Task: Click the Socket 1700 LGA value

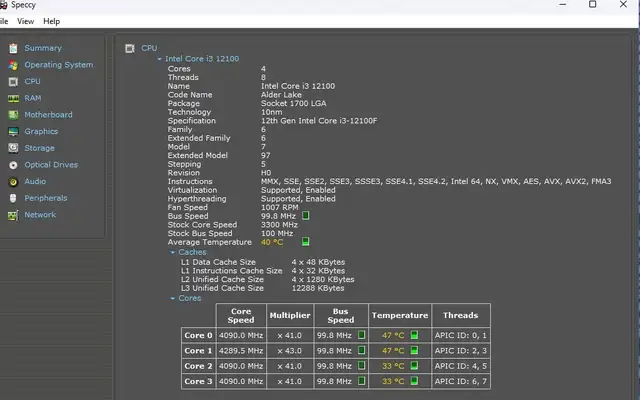Action: pyautogui.click(x=293, y=104)
